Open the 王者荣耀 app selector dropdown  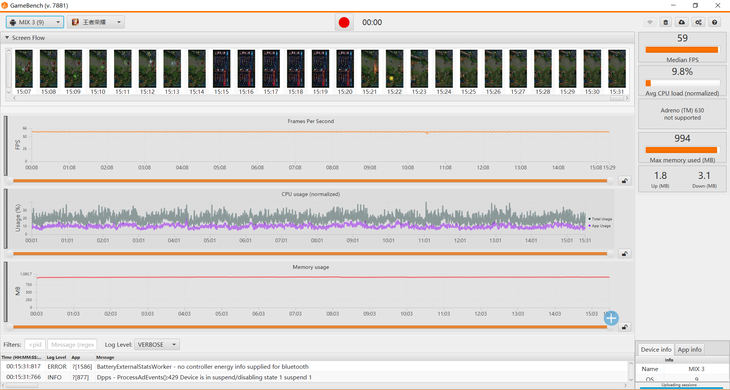[96, 22]
